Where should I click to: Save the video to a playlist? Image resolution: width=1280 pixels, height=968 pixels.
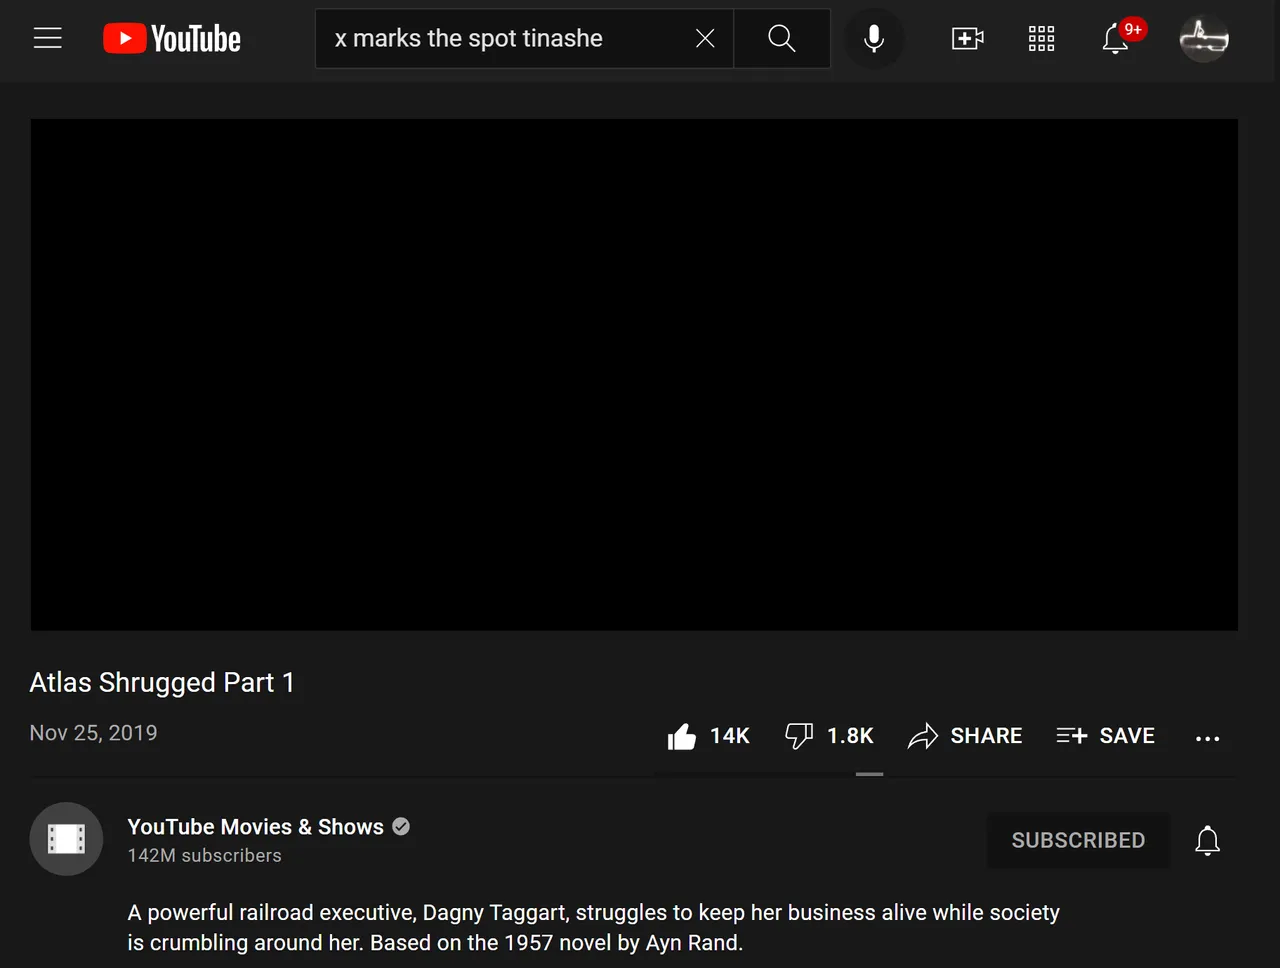pyautogui.click(x=1105, y=736)
